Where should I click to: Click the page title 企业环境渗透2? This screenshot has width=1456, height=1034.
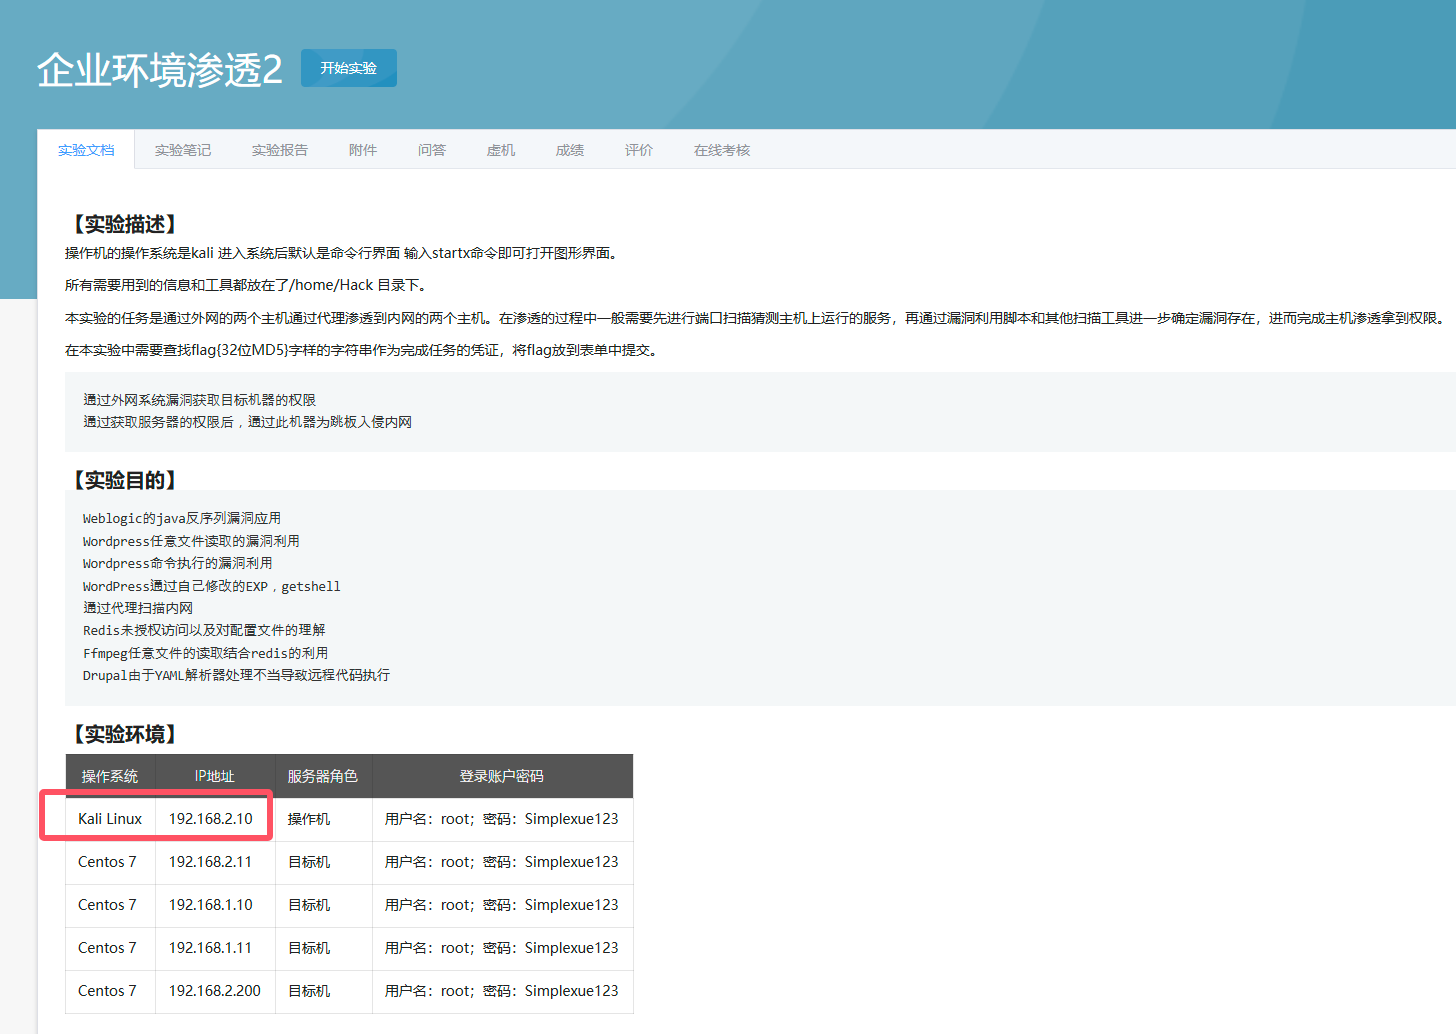(160, 69)
